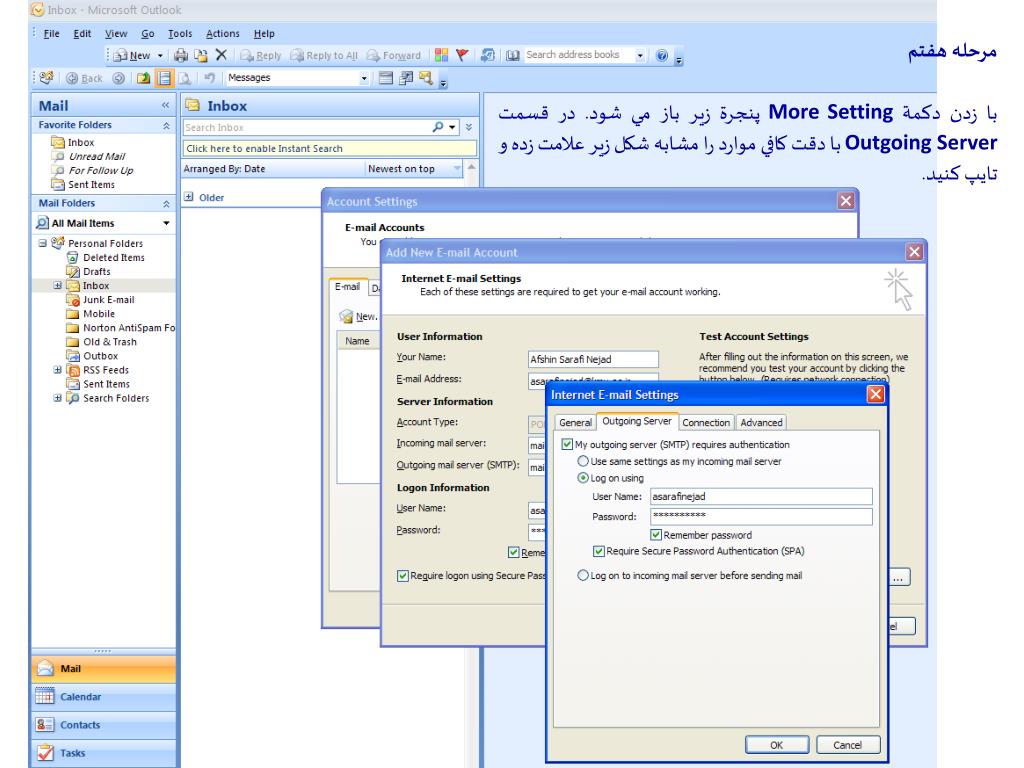Click the Delete (X) toolbar icon
The height and width of the screenshot is (768, 1024).
[x=221, y=55]
